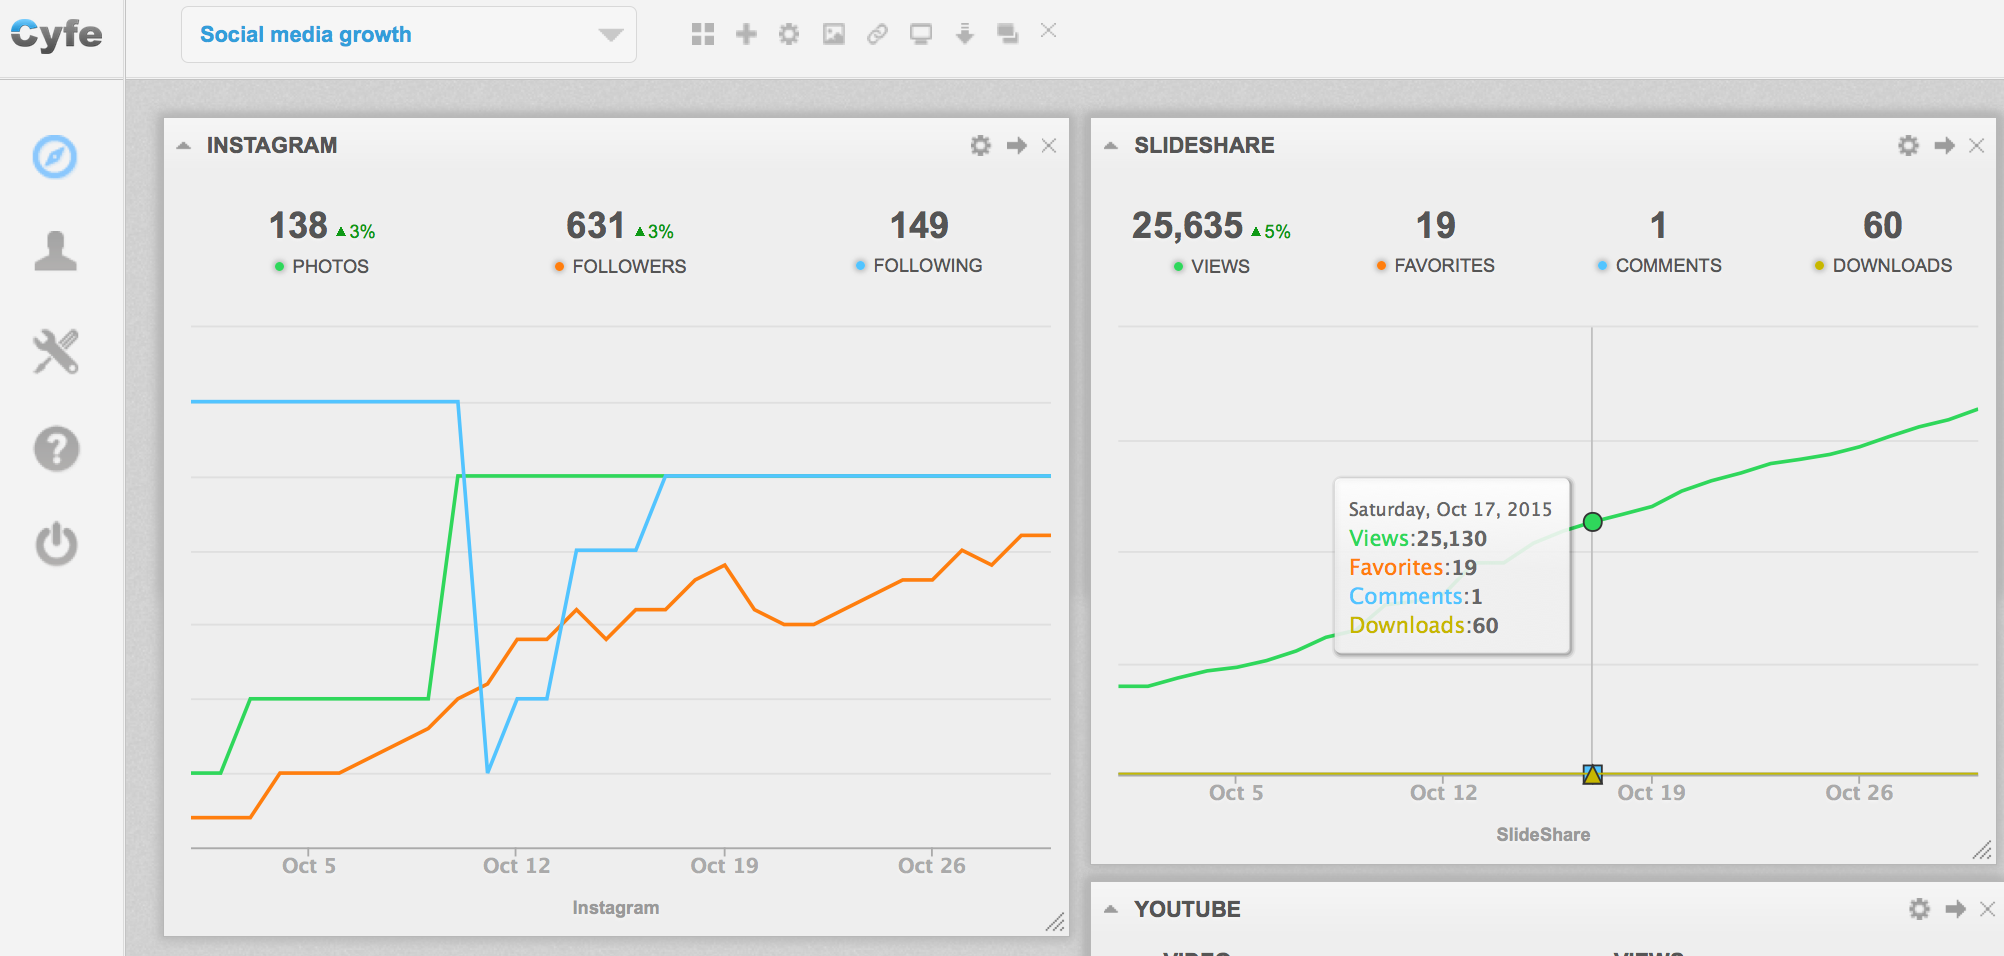
Task: Click the link sharing icon in toolbar
Action: pos(877,34)
